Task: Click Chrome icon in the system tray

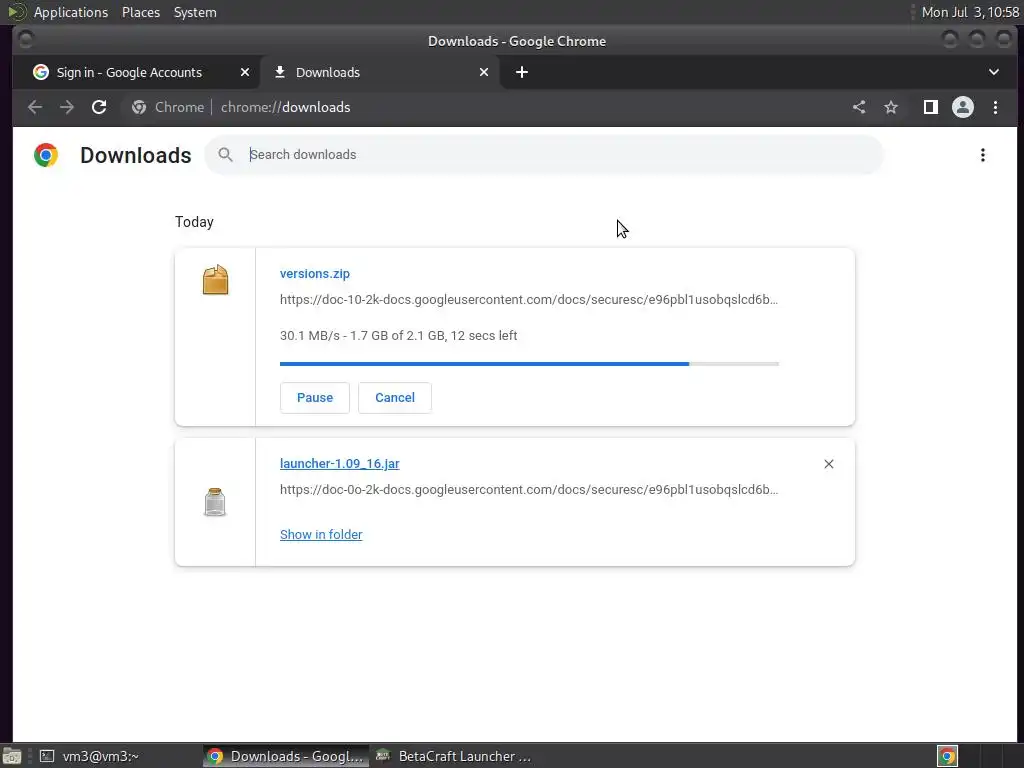Action: [x=947, y=756]
